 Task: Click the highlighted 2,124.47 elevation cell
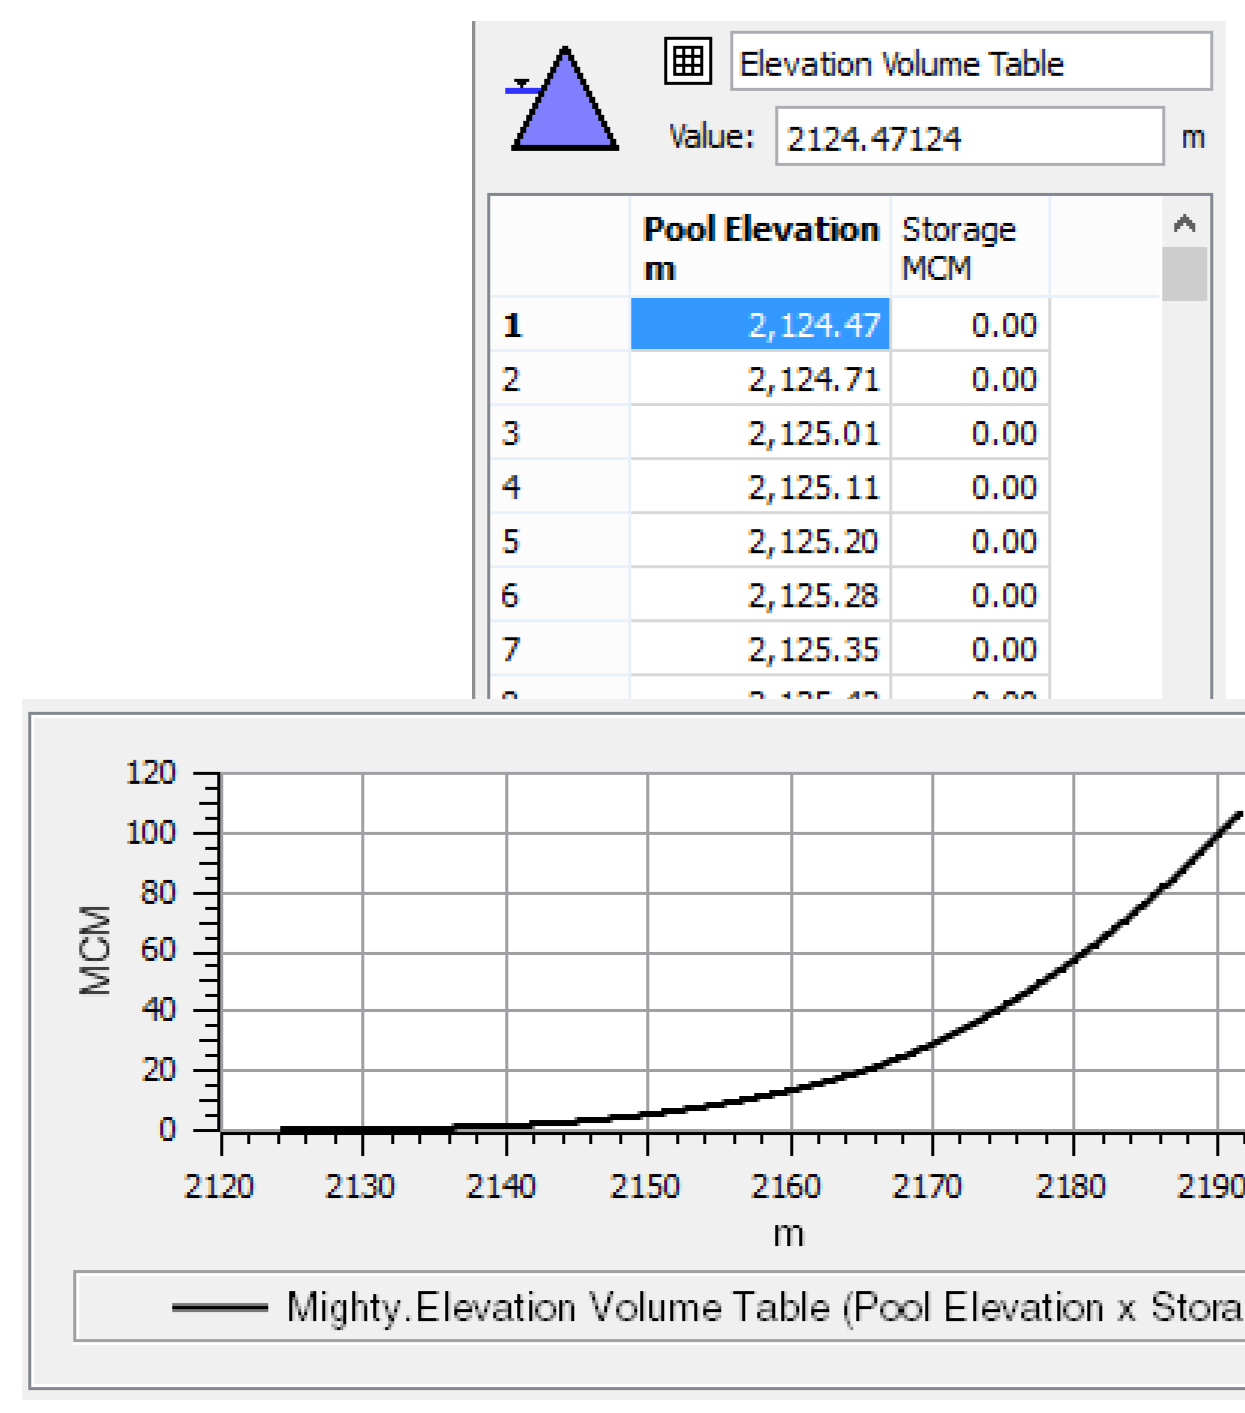click(760, 325)
